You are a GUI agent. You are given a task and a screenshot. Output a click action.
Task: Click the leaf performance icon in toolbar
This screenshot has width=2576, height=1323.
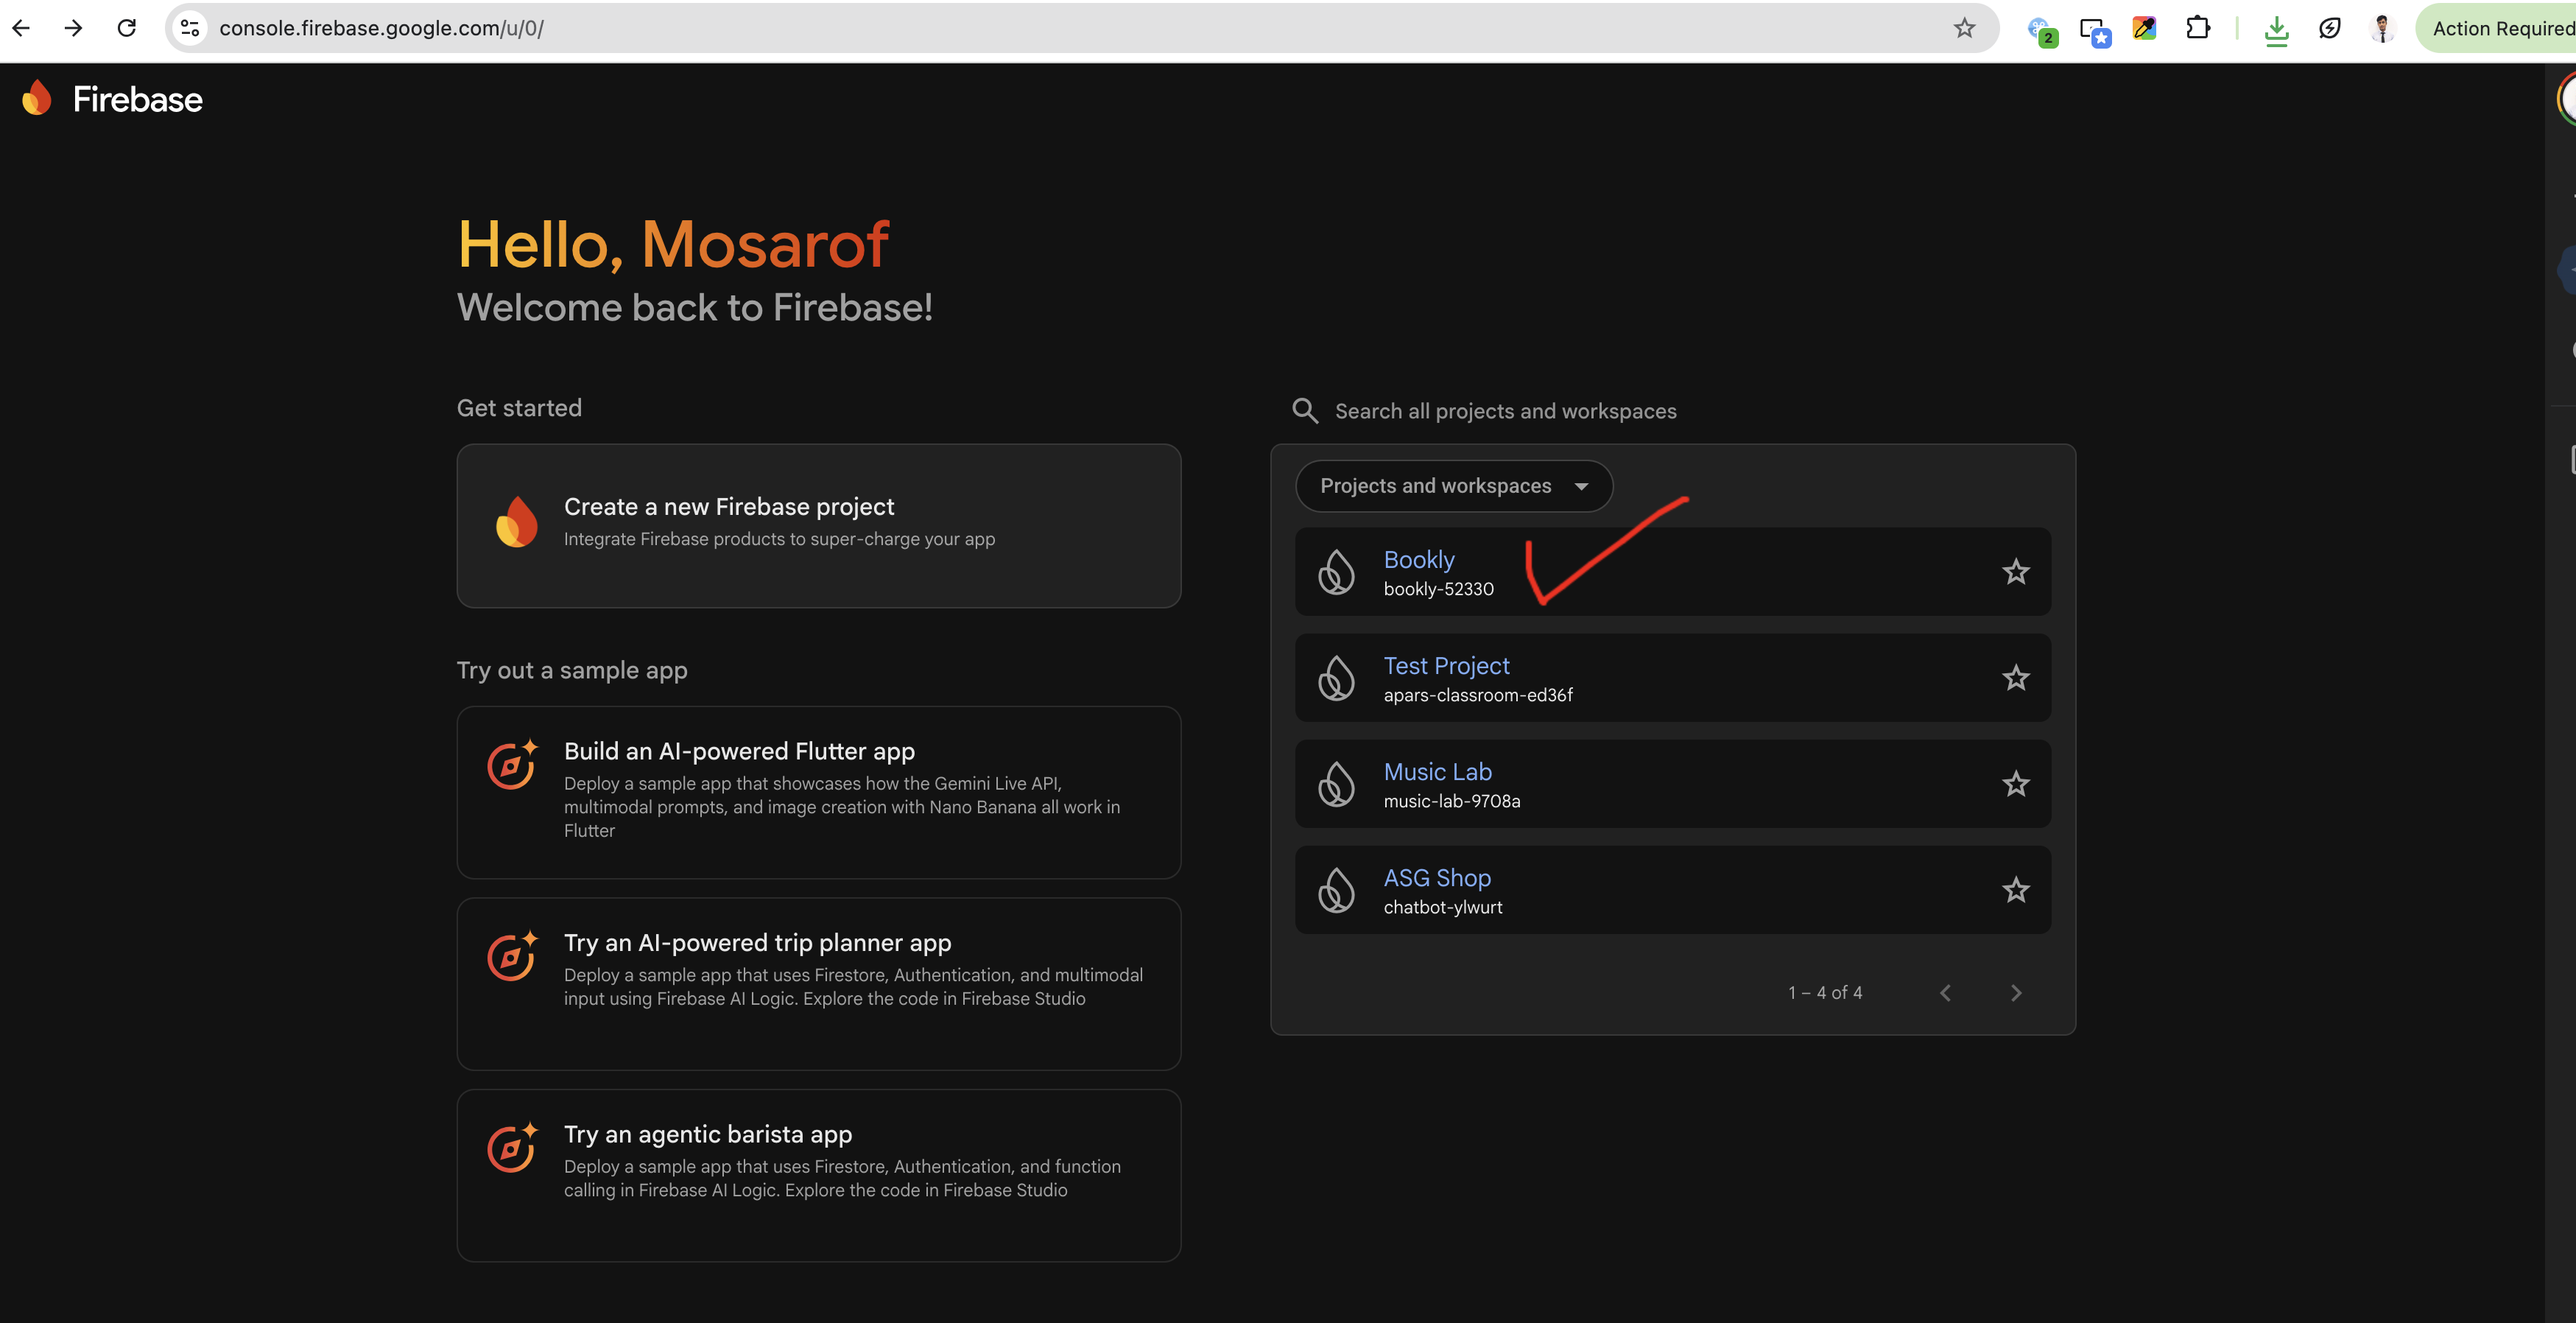pos(2329,28)
